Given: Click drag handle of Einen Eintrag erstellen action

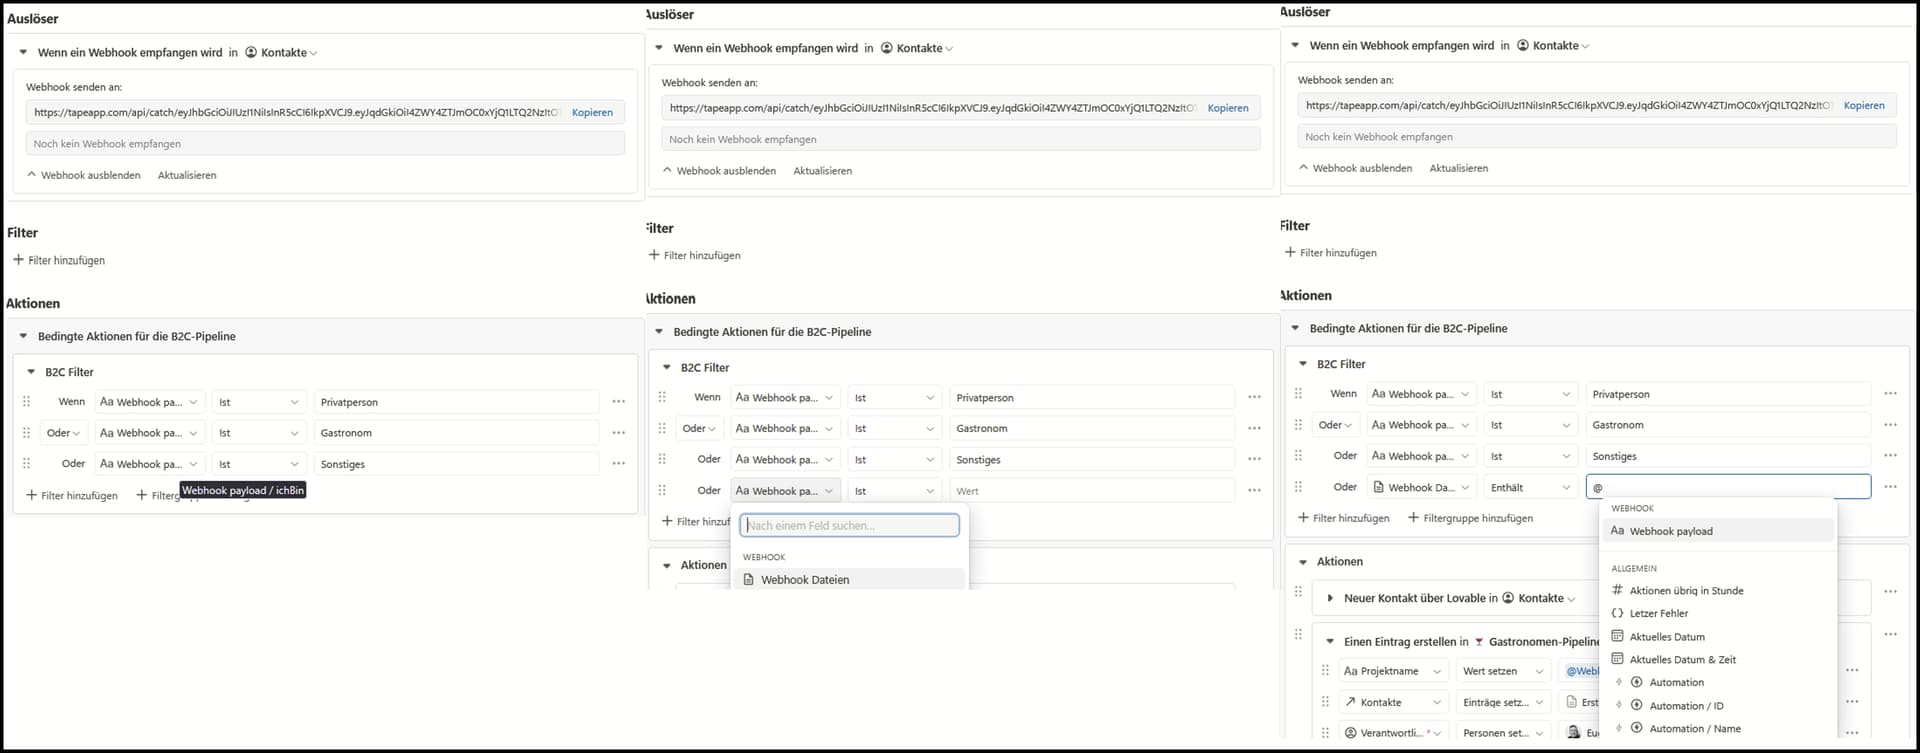Looking at the screenshot, I should 1298,634.
